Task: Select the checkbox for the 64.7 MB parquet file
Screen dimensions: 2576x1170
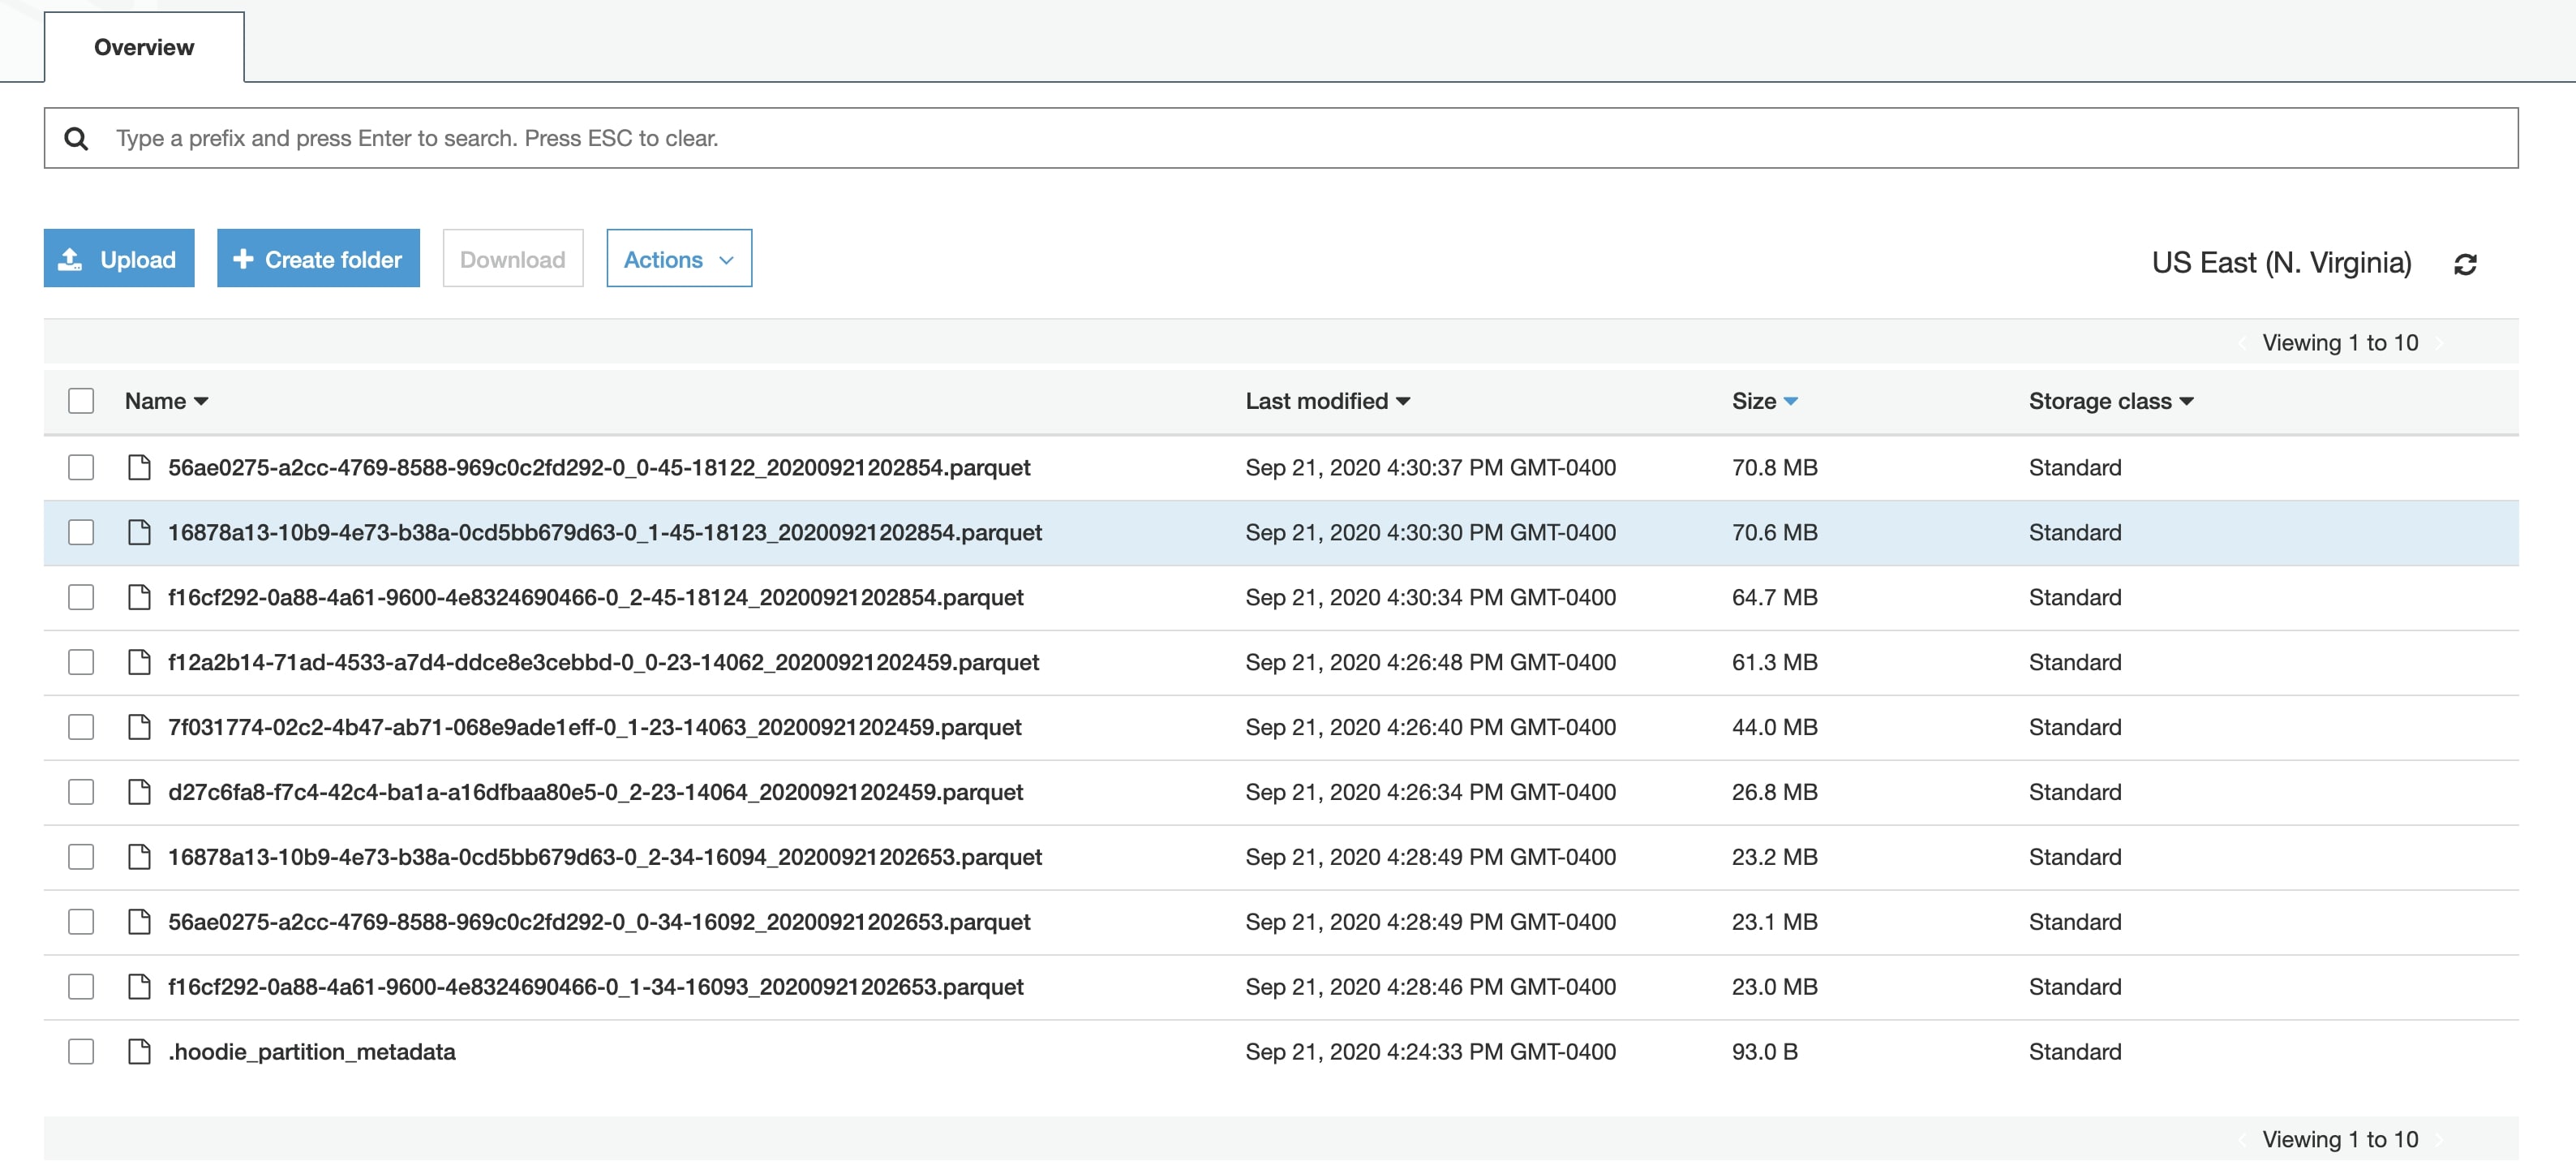Action: coord(81,597)
